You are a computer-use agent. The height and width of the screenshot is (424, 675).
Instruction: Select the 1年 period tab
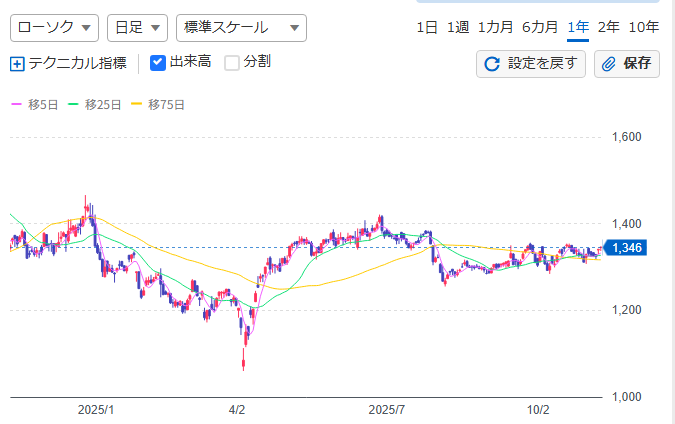point(578,28)
